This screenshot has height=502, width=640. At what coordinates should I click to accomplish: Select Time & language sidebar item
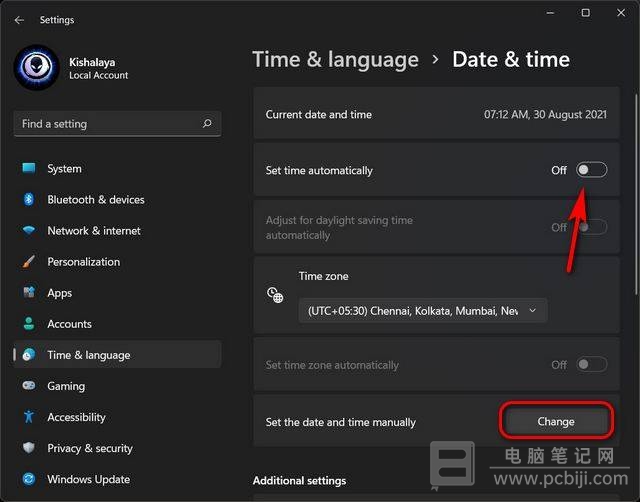tap(118, 355)
